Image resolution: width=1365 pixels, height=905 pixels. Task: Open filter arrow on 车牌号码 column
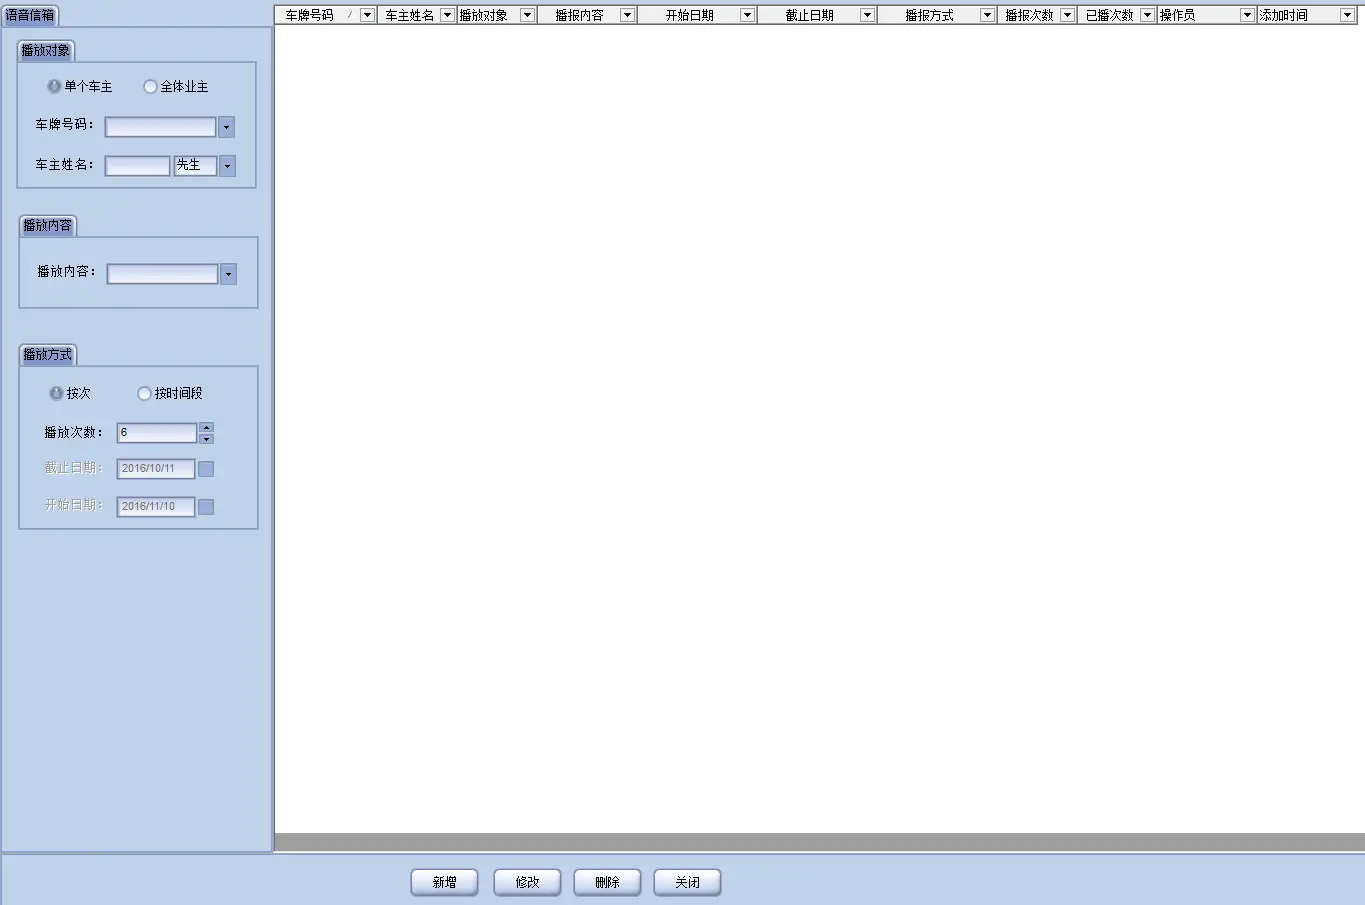(367, 15)
